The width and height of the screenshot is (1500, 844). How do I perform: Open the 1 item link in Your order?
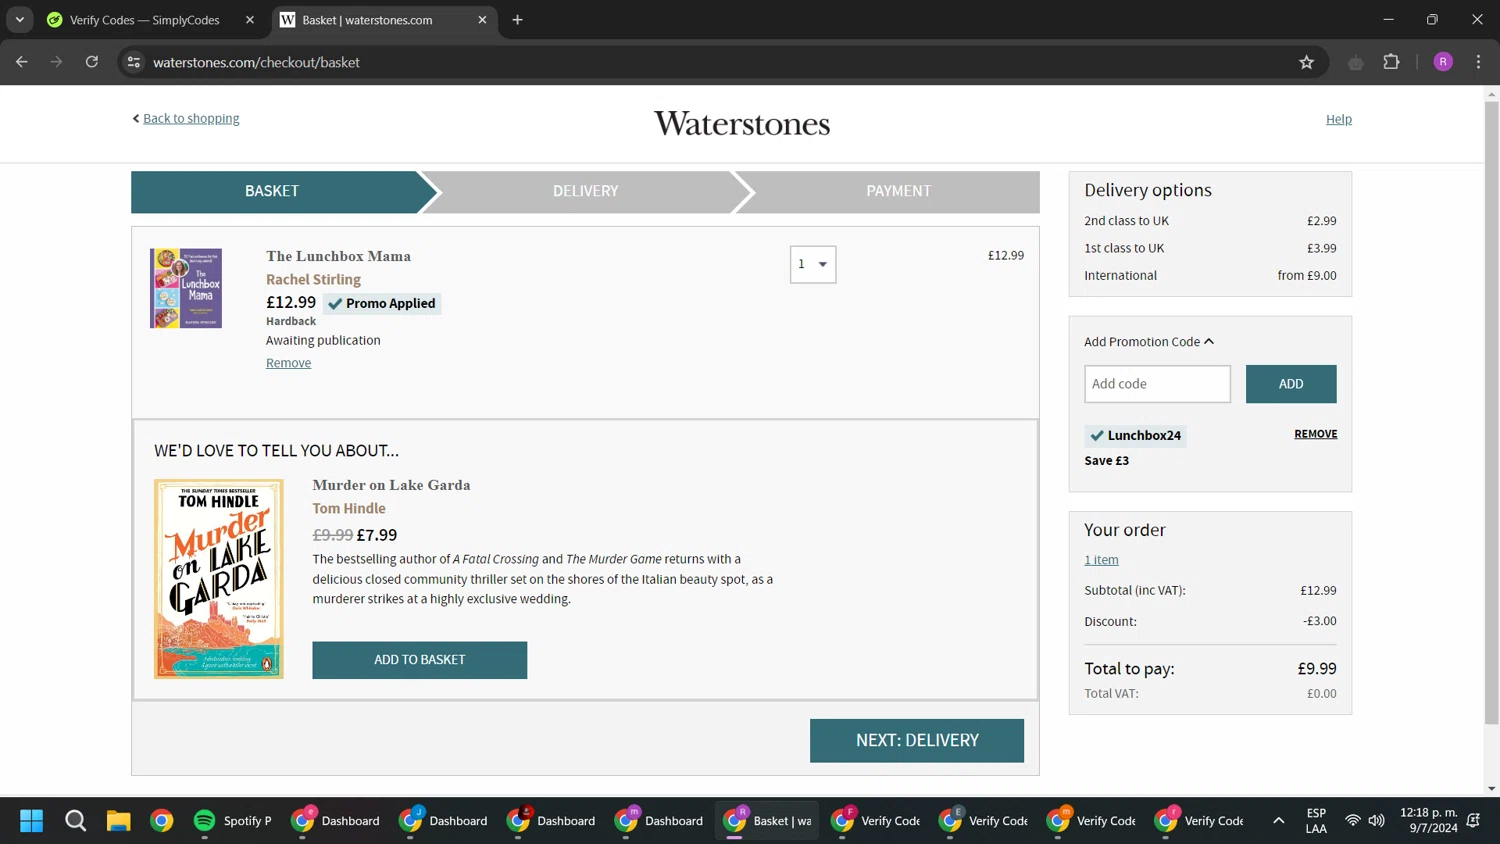click(x=1101, y=560)
